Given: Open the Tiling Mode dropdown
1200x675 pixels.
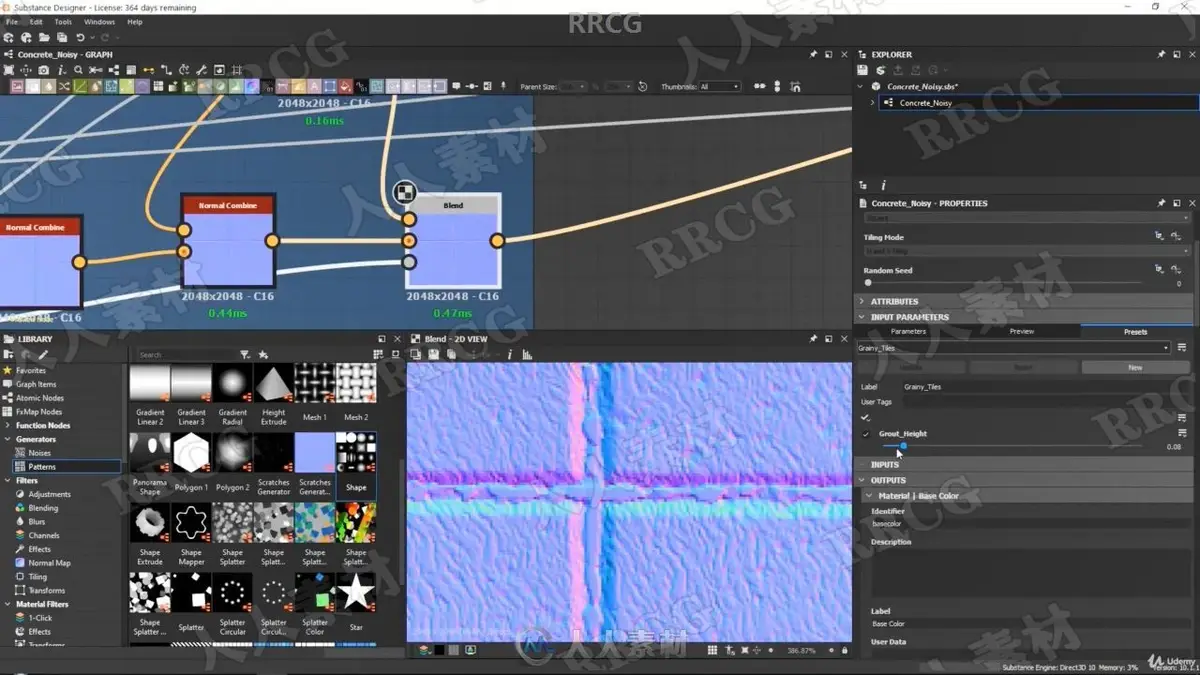Looking at the screenshot, I should 1026,251.
